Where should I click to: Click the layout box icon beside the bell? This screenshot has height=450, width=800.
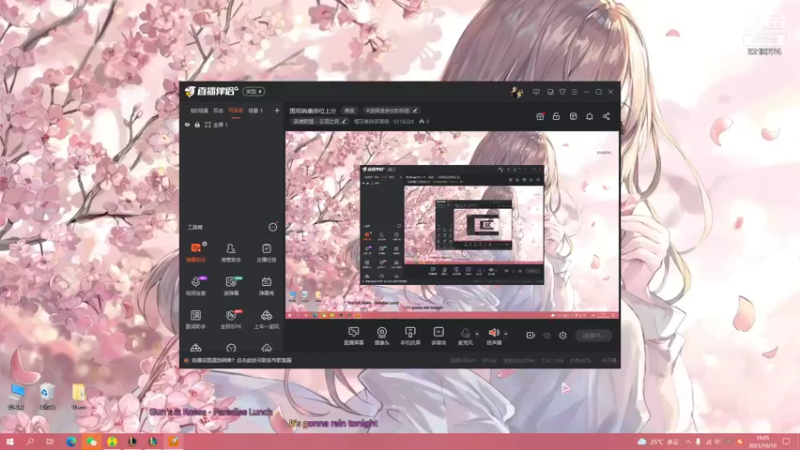573,116
